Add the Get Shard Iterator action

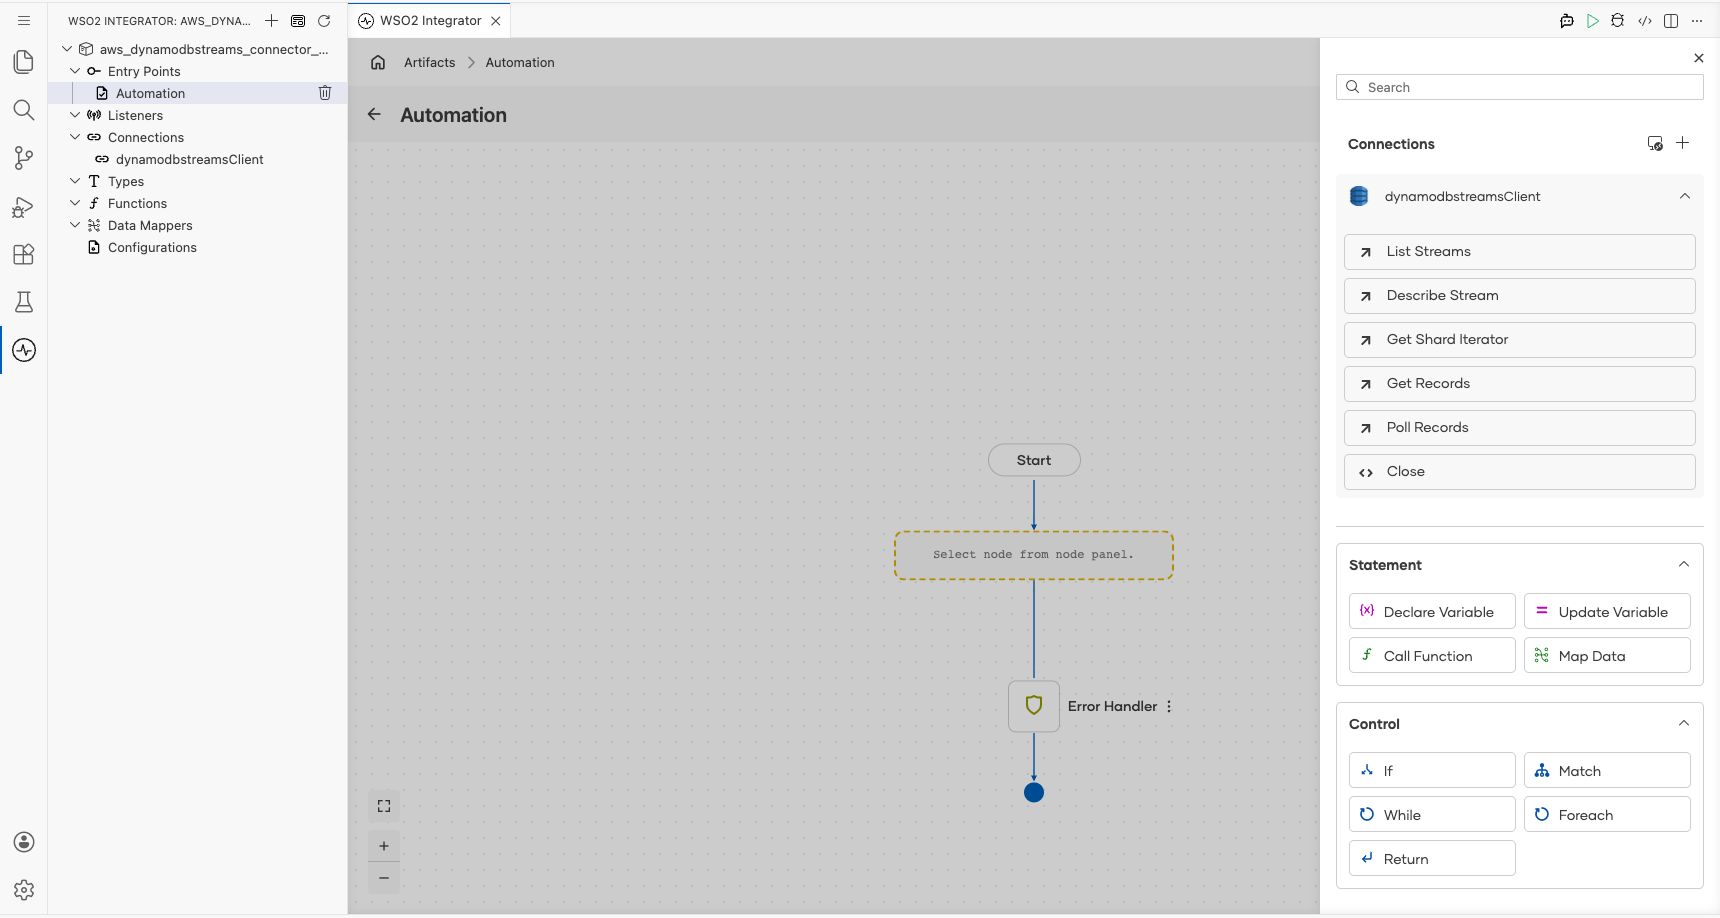coord(1520,340)
